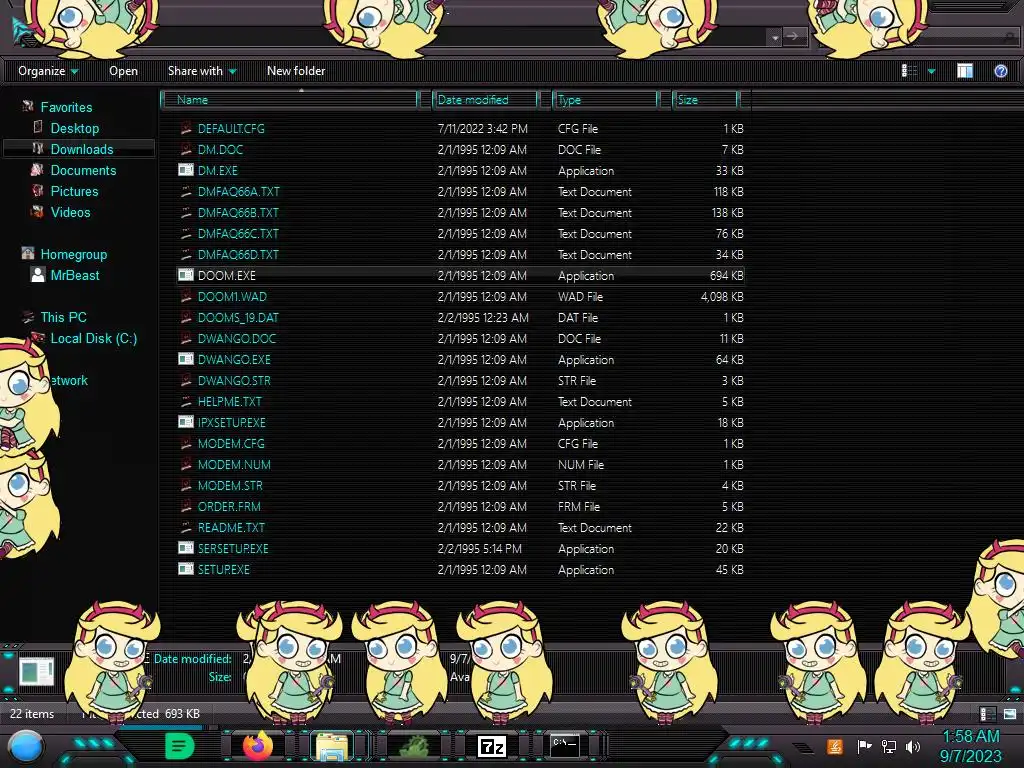Click the SETUP.EXE application icon
Screen dimensions: 1024x768
click(x=185, y=569)
